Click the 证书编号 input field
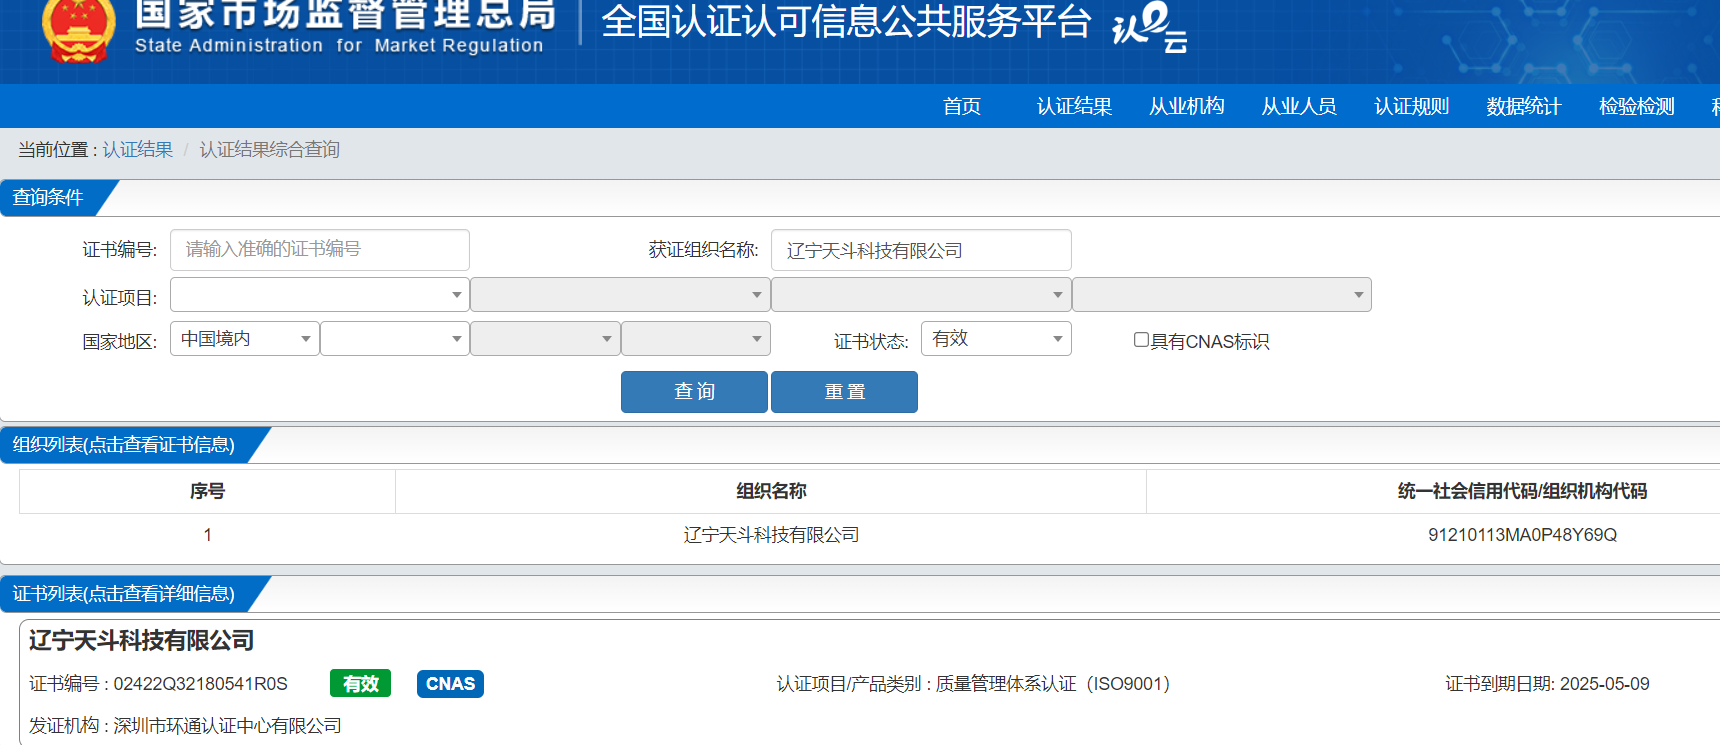Image resolution: width=1720 pixels, height=745 pixels. [320, 250]
